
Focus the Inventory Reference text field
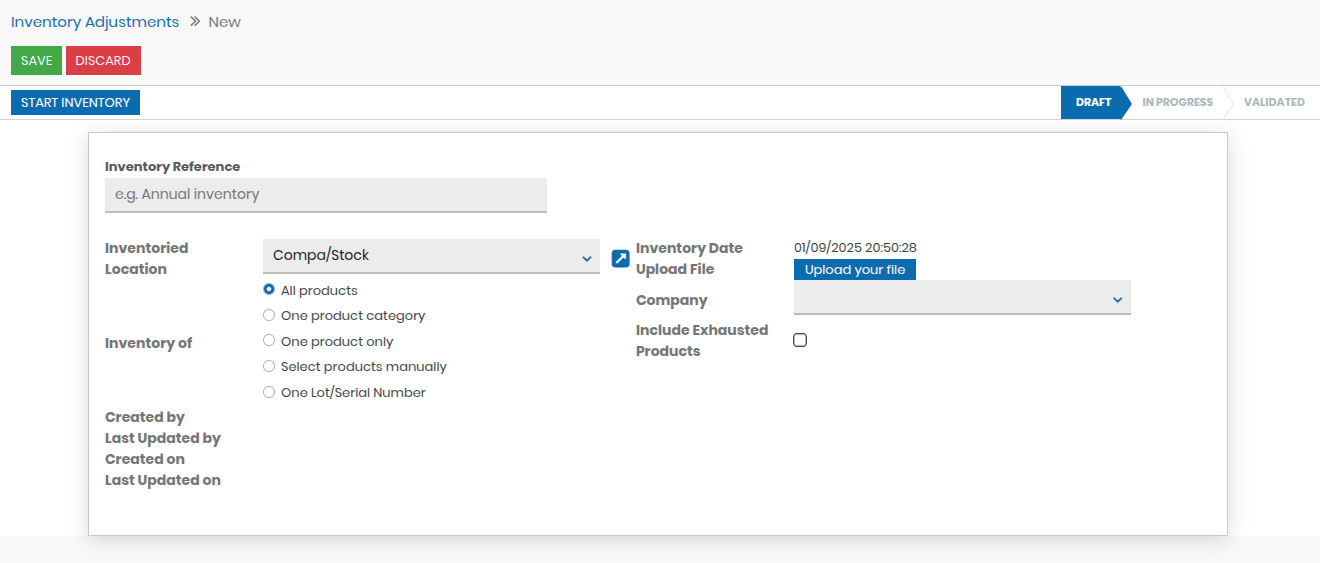(325, 195)
